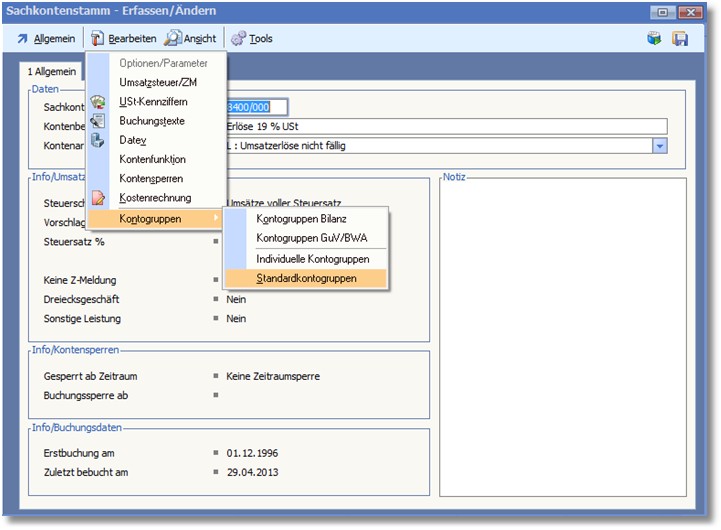This screenshot has width=721, height=530.
Task: Open Individuelle Kontogruppen entry
Action: 312,259
